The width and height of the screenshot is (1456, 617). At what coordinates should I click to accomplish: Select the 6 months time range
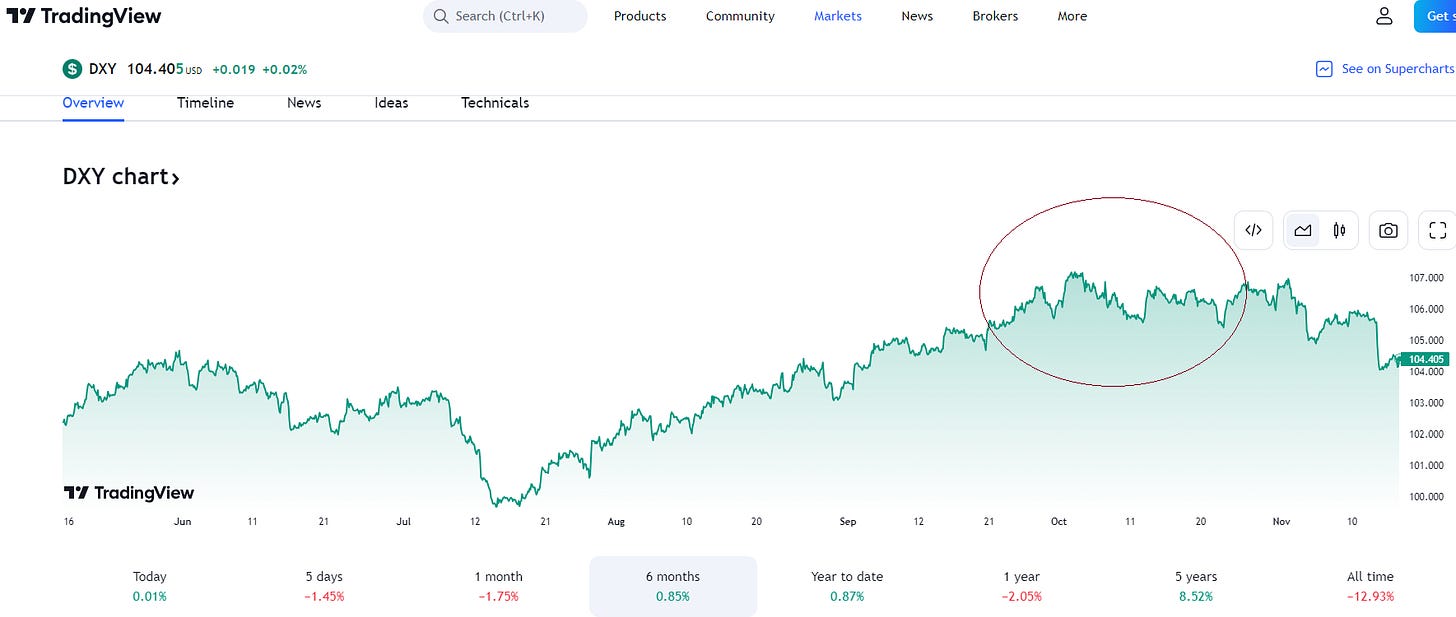click(673, 586)
